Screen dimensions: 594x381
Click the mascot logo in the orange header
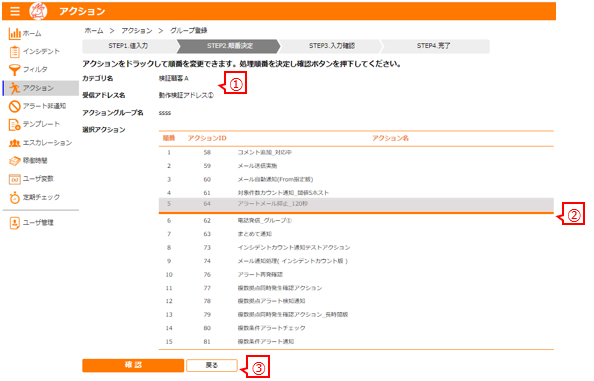[x=38, y=11]
